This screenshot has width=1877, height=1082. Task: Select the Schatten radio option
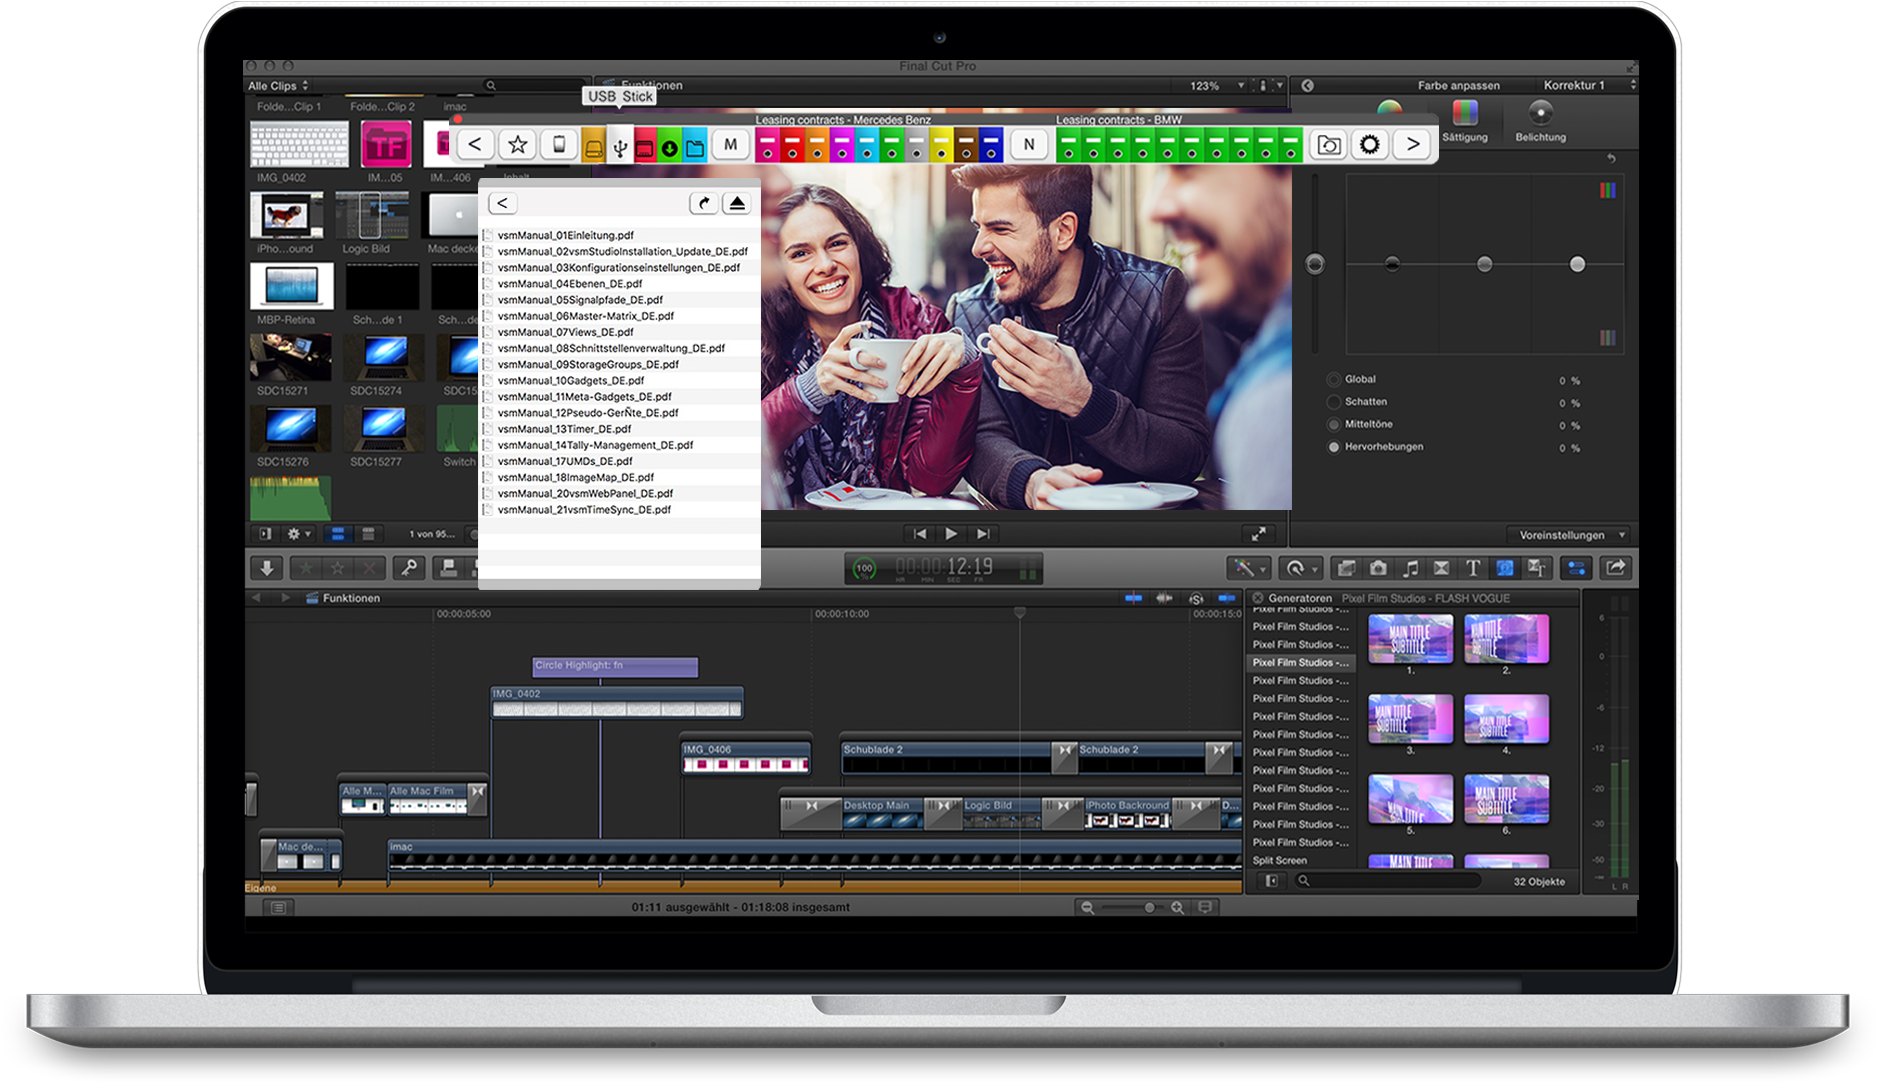pyautogui.click(x=1333, y=402)
